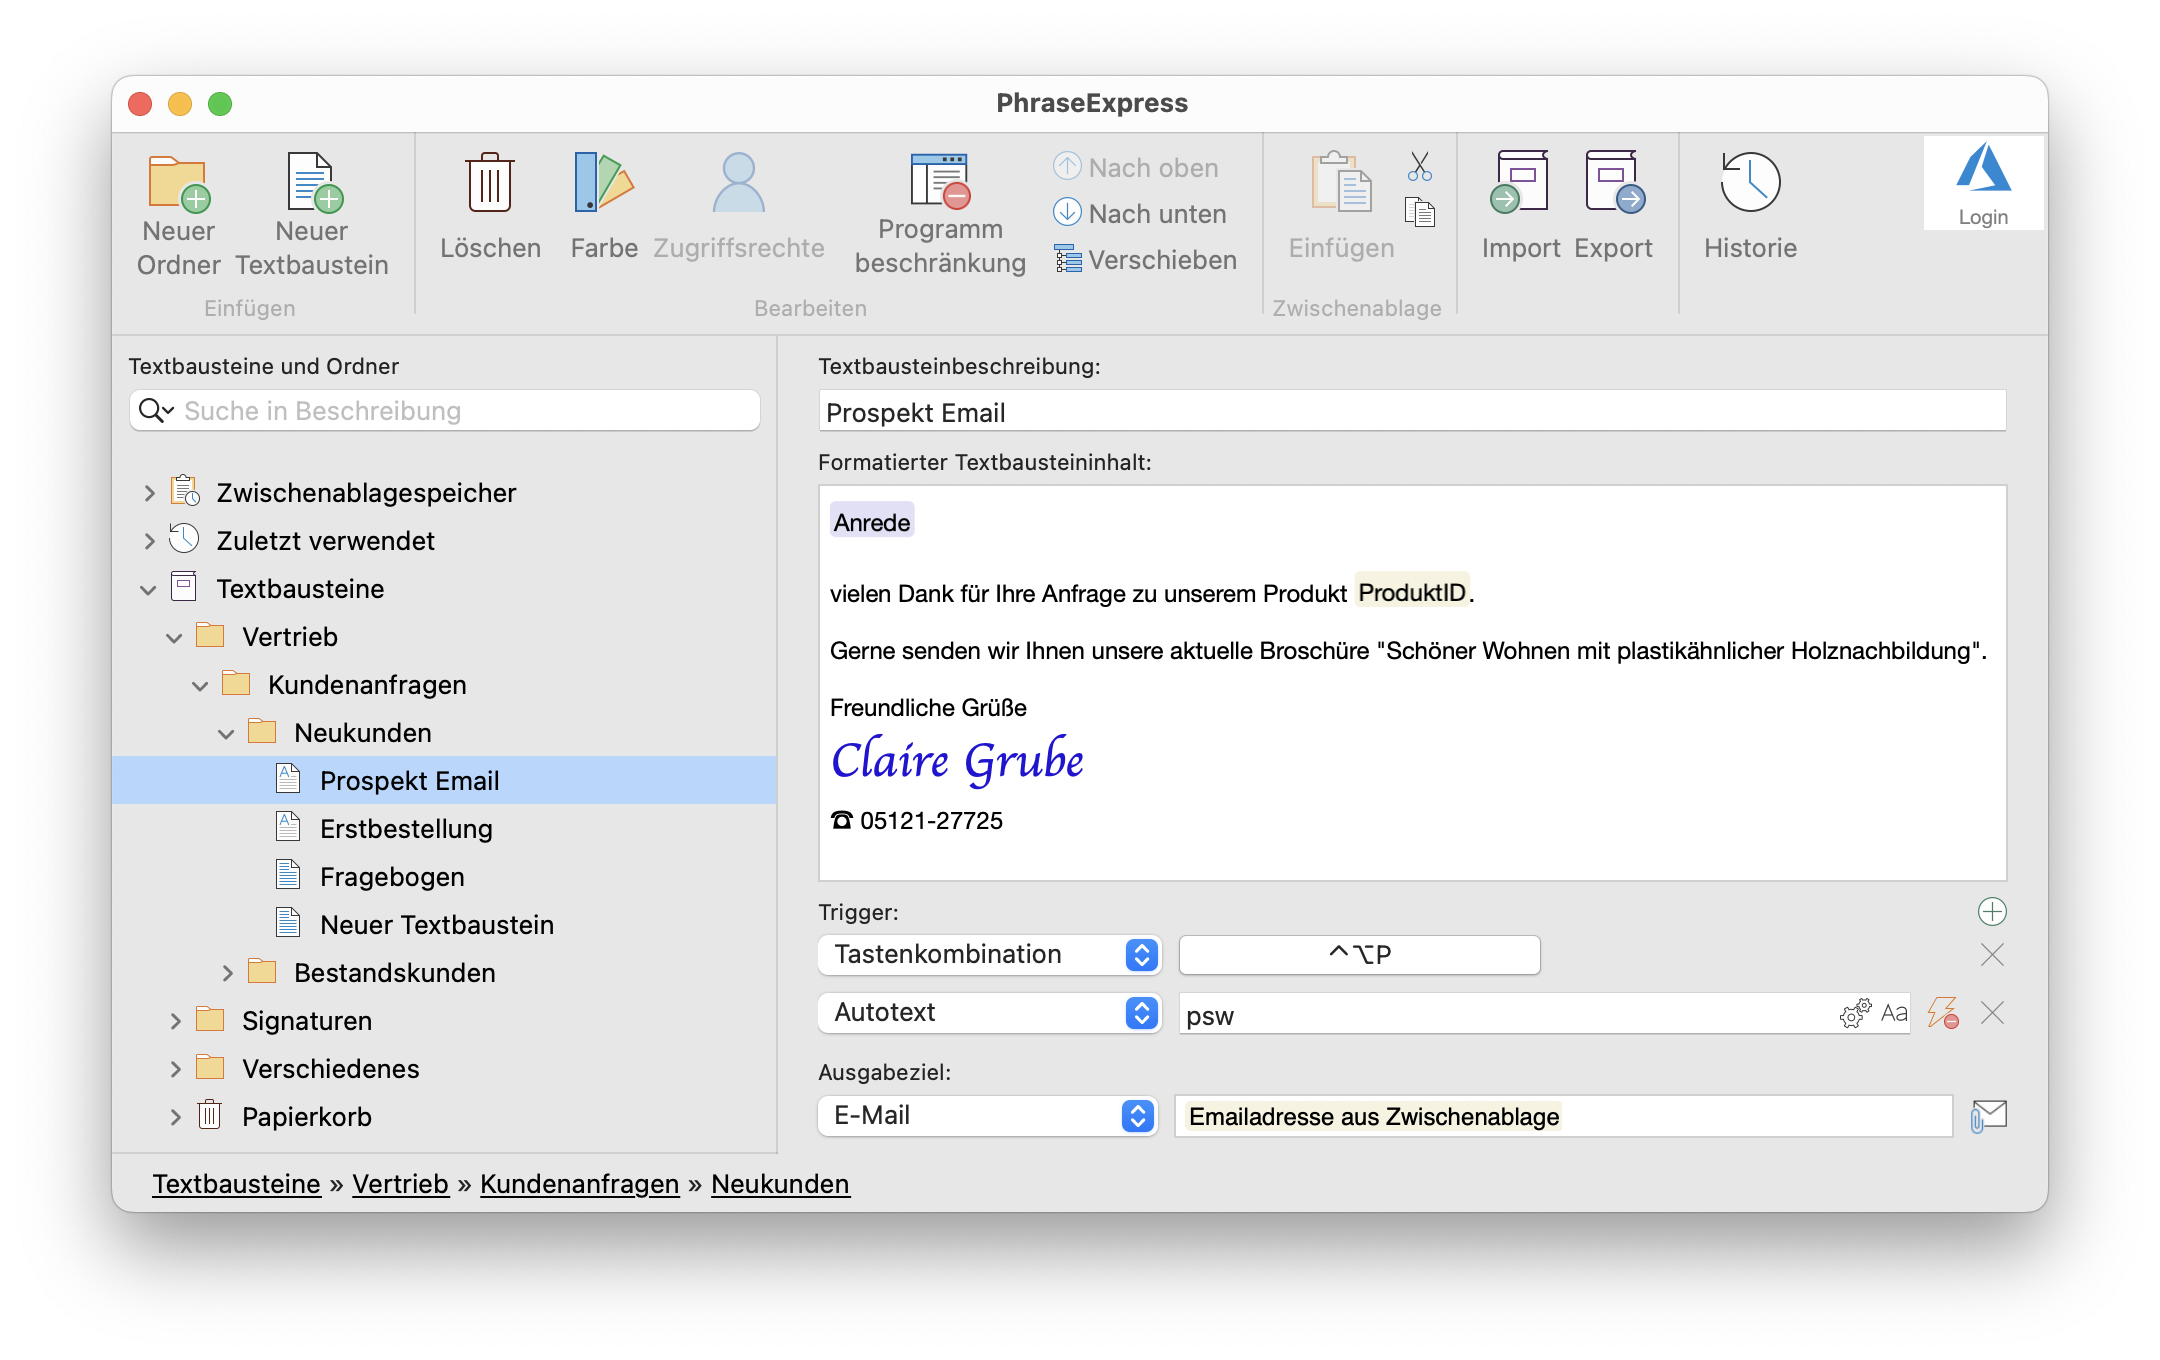The image size is (2160, 1360).
Task: Click the Löschen trash icon
Action: (x=490, y=183)
